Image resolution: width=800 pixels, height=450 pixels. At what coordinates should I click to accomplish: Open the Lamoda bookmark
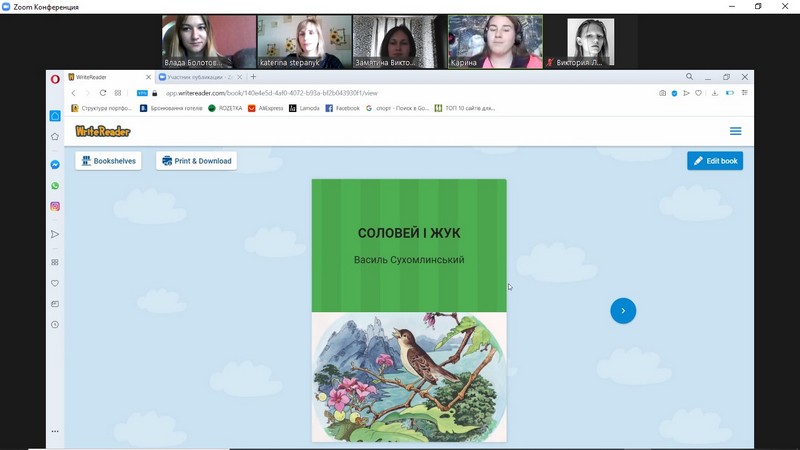click(x=304, y=108)
